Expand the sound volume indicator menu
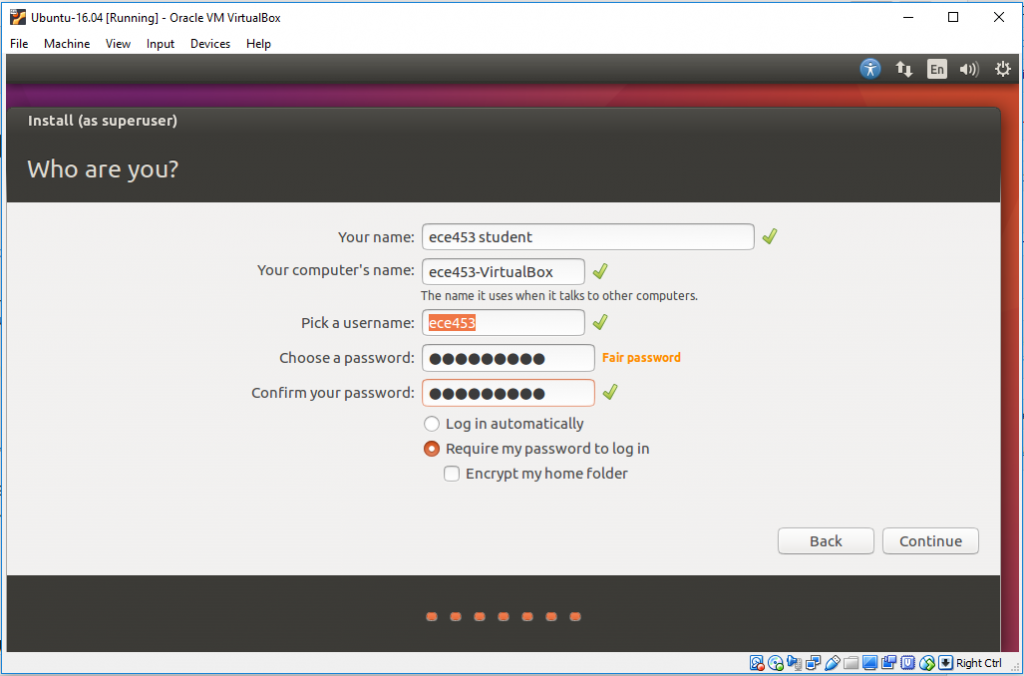 coord(968,69)
